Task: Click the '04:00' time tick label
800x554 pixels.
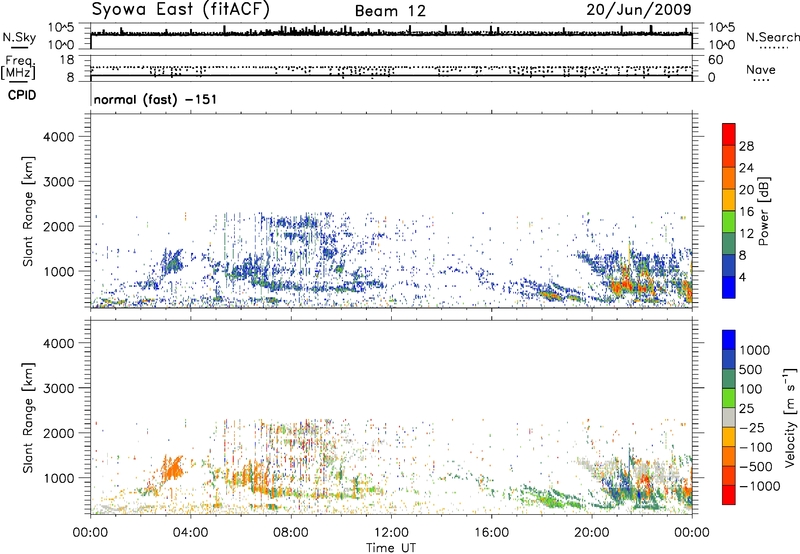Action: [x=190, y=533]
